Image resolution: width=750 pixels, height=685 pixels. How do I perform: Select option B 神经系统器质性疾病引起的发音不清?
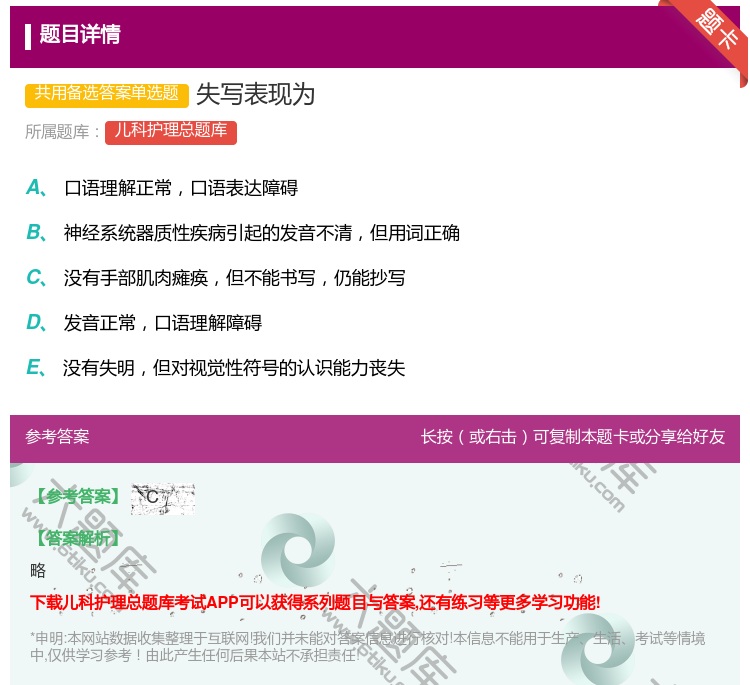[x=243, y=233]
